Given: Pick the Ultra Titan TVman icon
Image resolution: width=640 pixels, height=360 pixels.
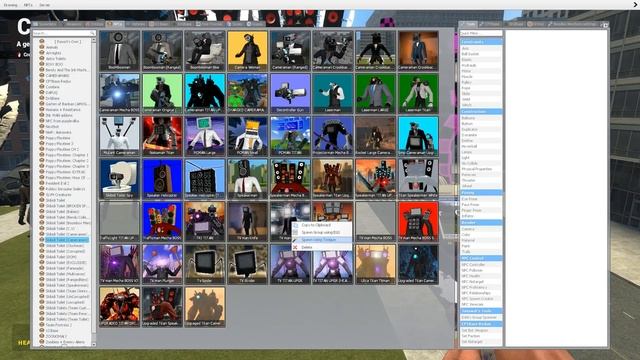Looking at the screenshot, I should (x=376, y=264).
